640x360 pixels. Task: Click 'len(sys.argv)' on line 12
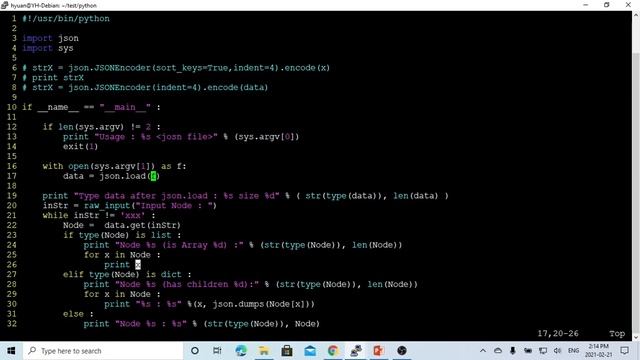click(91, 127)
